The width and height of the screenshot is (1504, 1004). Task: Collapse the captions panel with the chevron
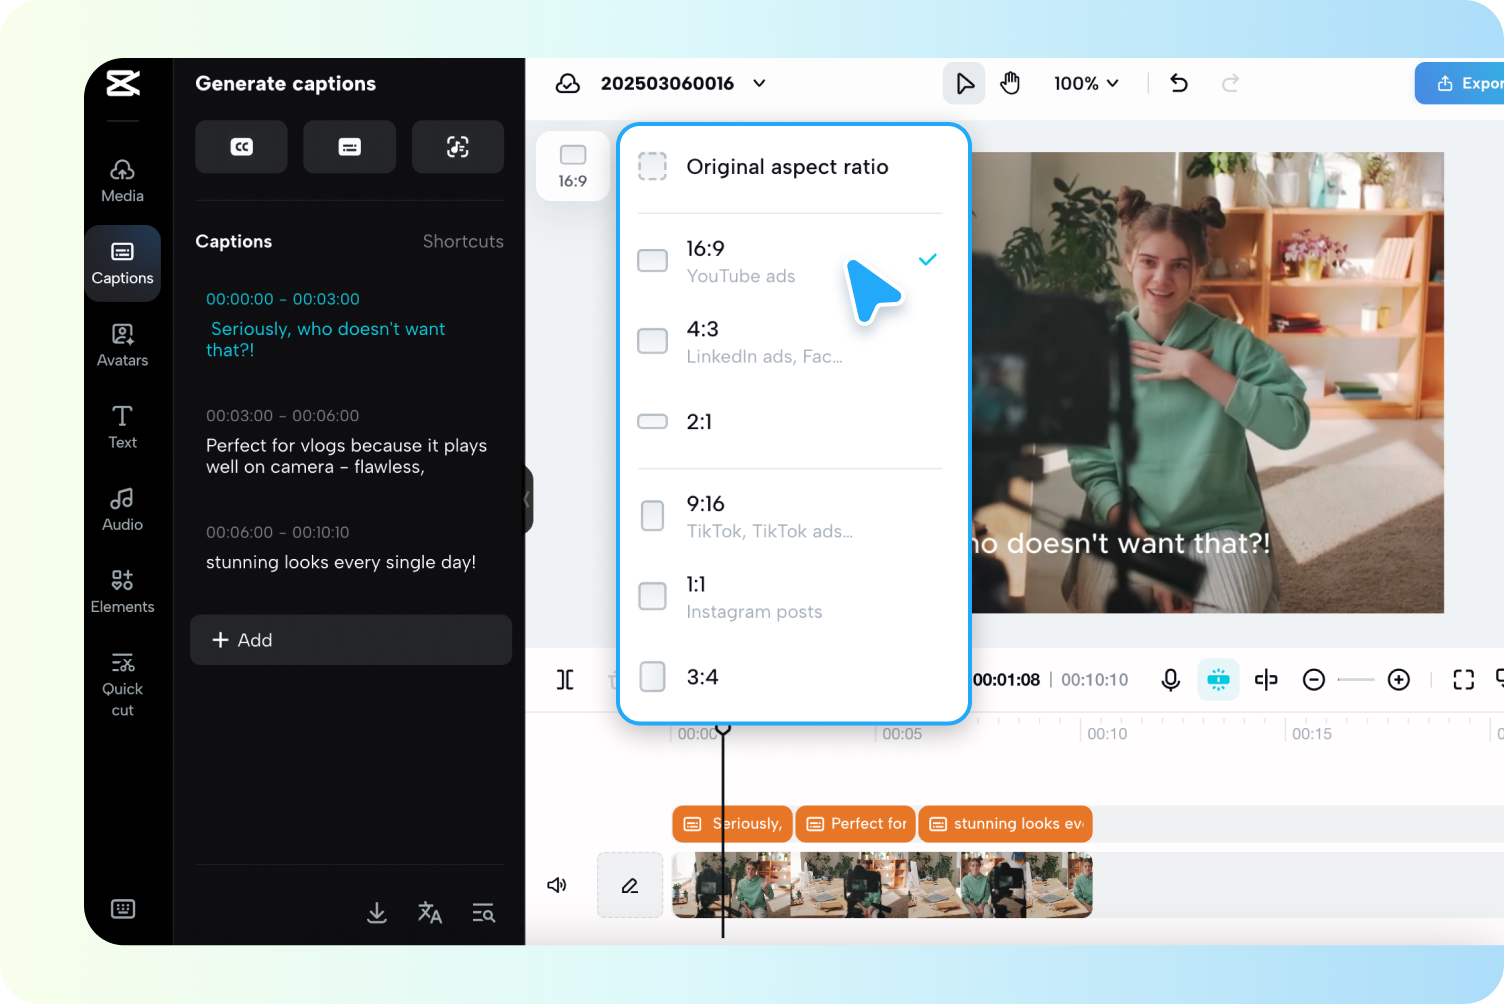527,500
